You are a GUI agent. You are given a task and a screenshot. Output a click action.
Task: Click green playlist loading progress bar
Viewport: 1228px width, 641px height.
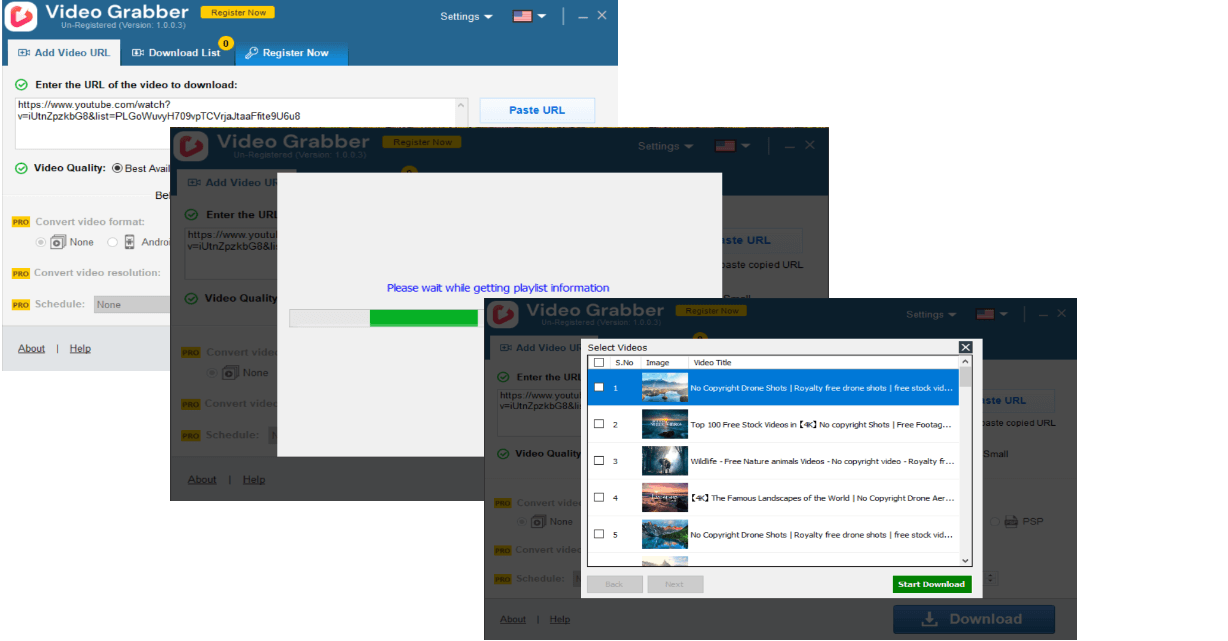[423, 318]
